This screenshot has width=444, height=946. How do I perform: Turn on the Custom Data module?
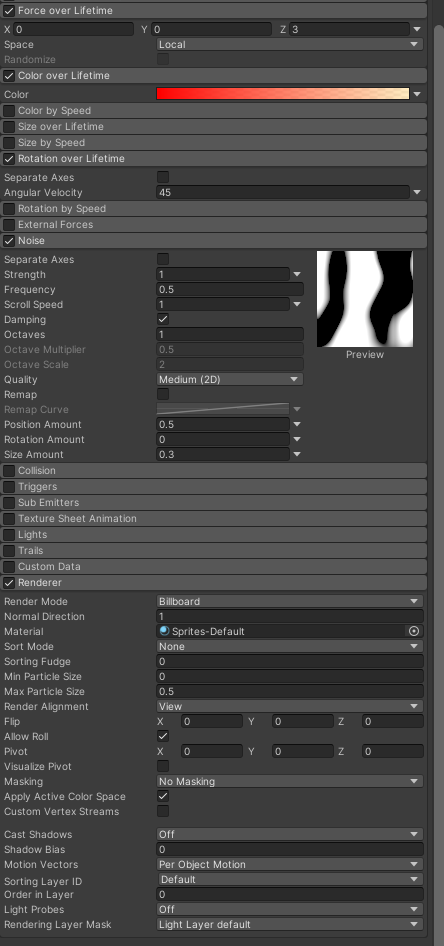[x=9, y=567]
